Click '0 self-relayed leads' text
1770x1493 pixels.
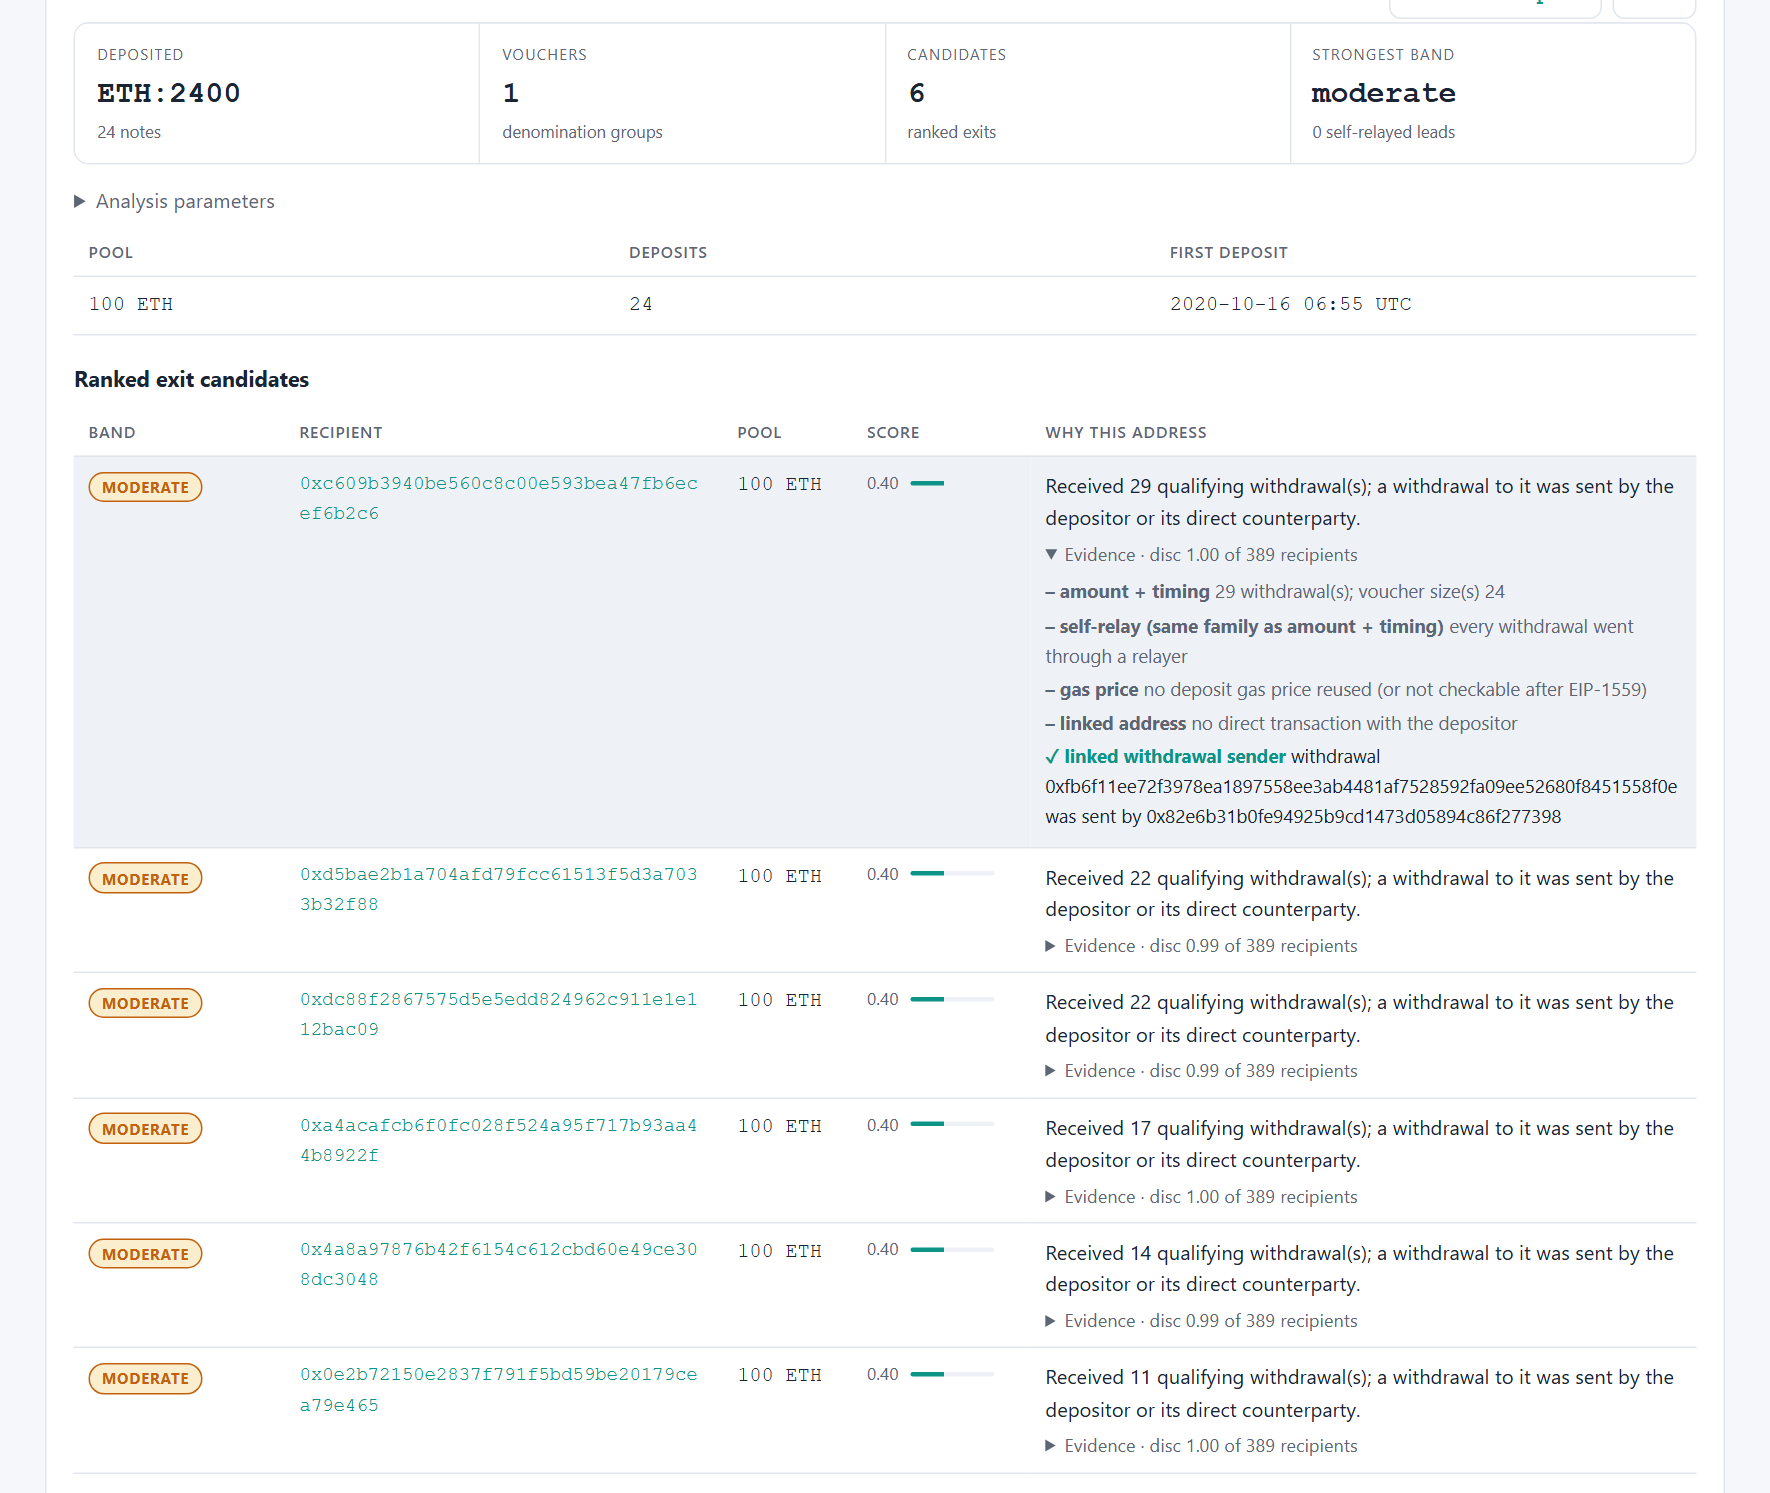pos(1384,132)
